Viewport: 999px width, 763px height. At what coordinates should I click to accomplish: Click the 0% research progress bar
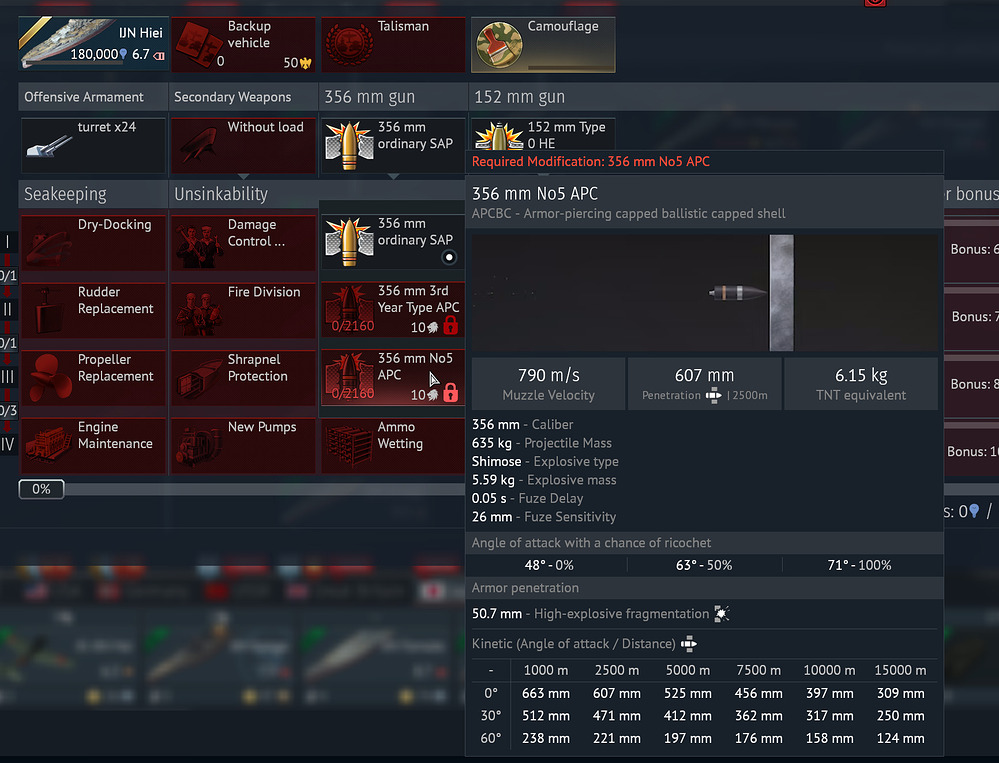point(242,489)
